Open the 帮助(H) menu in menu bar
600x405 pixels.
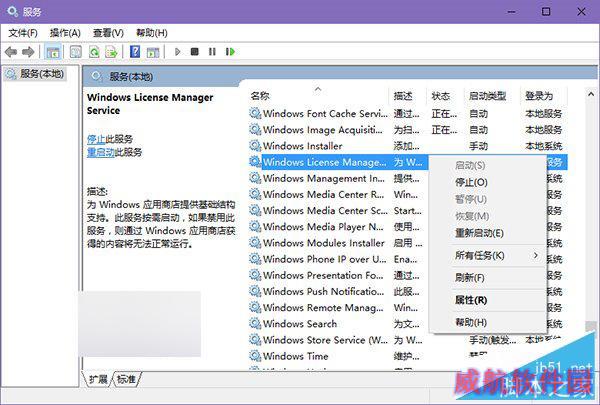(152, 33)
